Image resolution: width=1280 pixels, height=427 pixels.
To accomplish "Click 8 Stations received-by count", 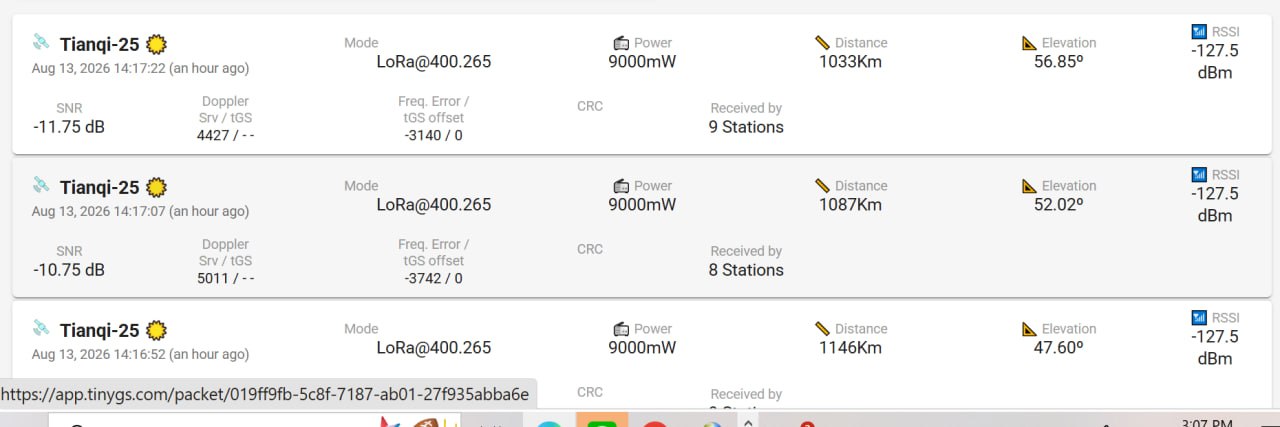I will point(746,270).
